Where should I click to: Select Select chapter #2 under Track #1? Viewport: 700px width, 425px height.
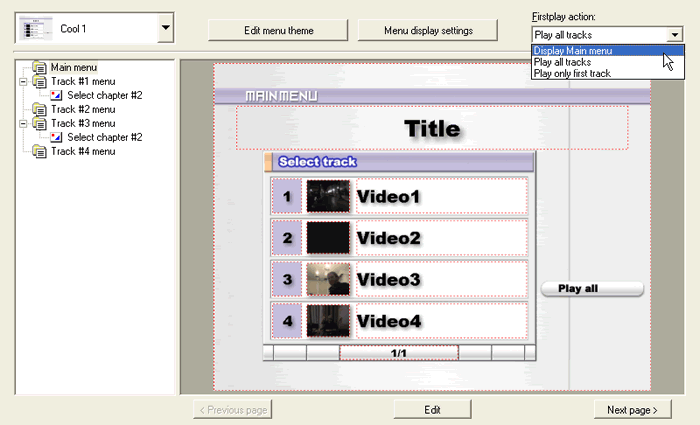(105, 96)
